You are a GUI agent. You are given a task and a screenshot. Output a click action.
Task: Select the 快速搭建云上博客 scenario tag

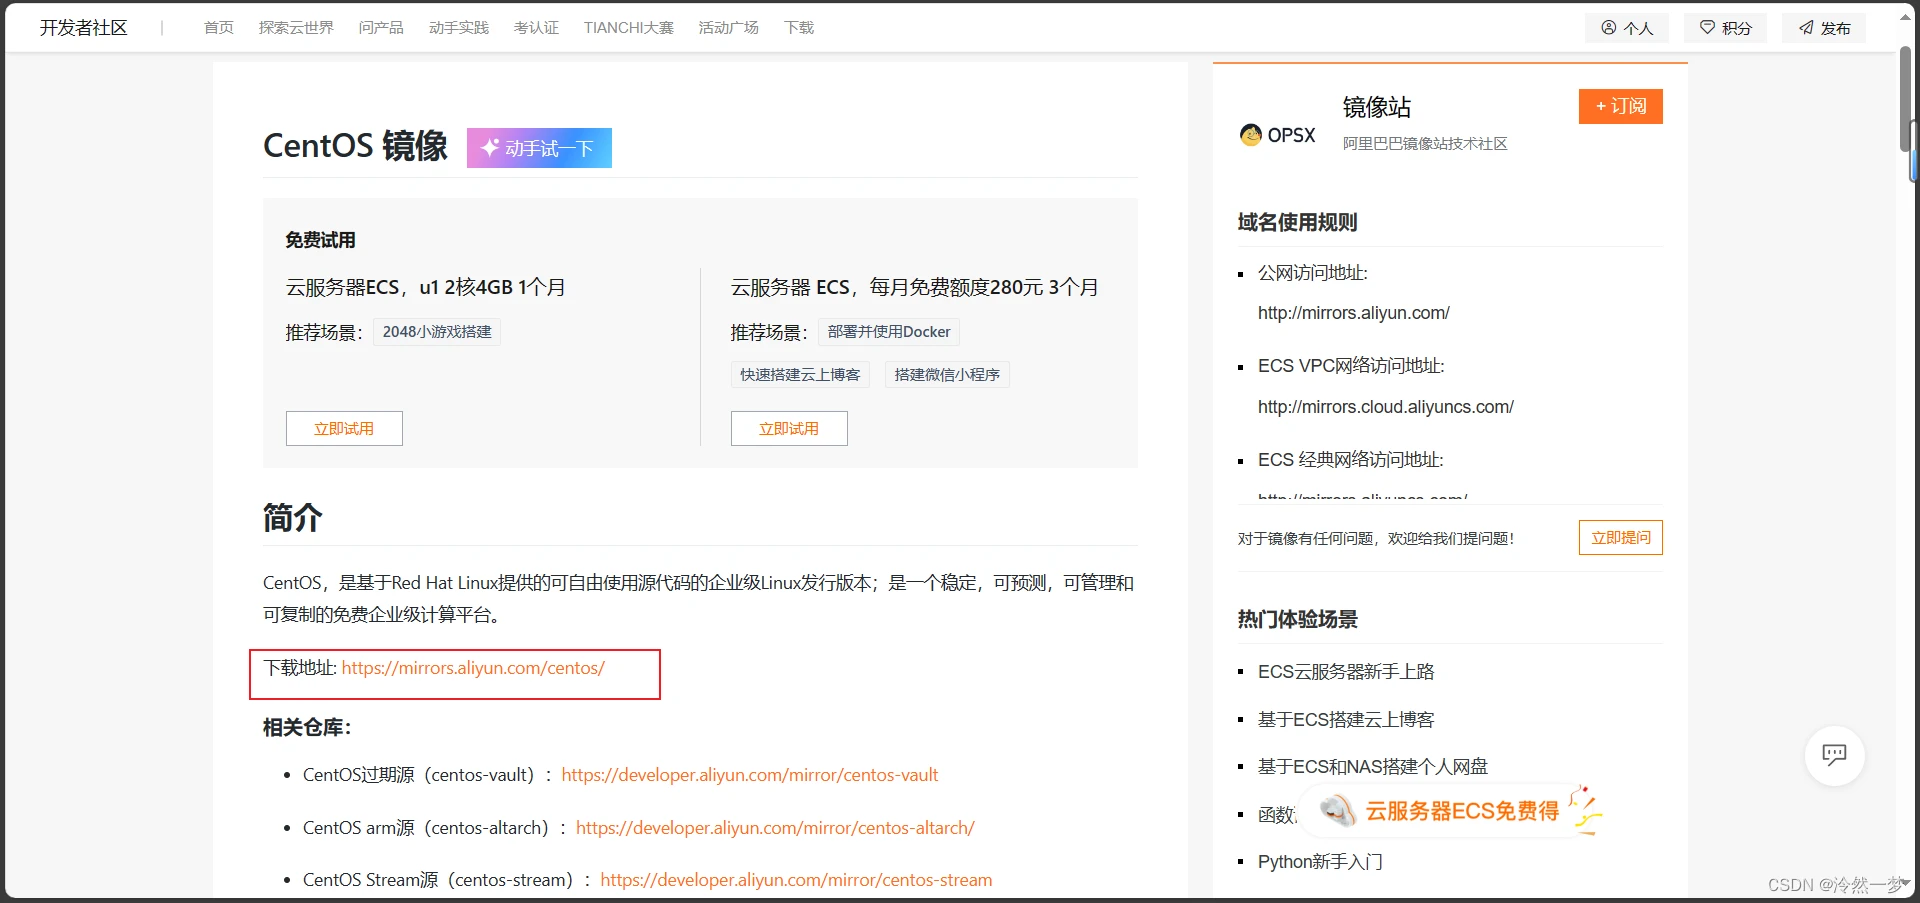pyautogui.click(x=800, y=375)
